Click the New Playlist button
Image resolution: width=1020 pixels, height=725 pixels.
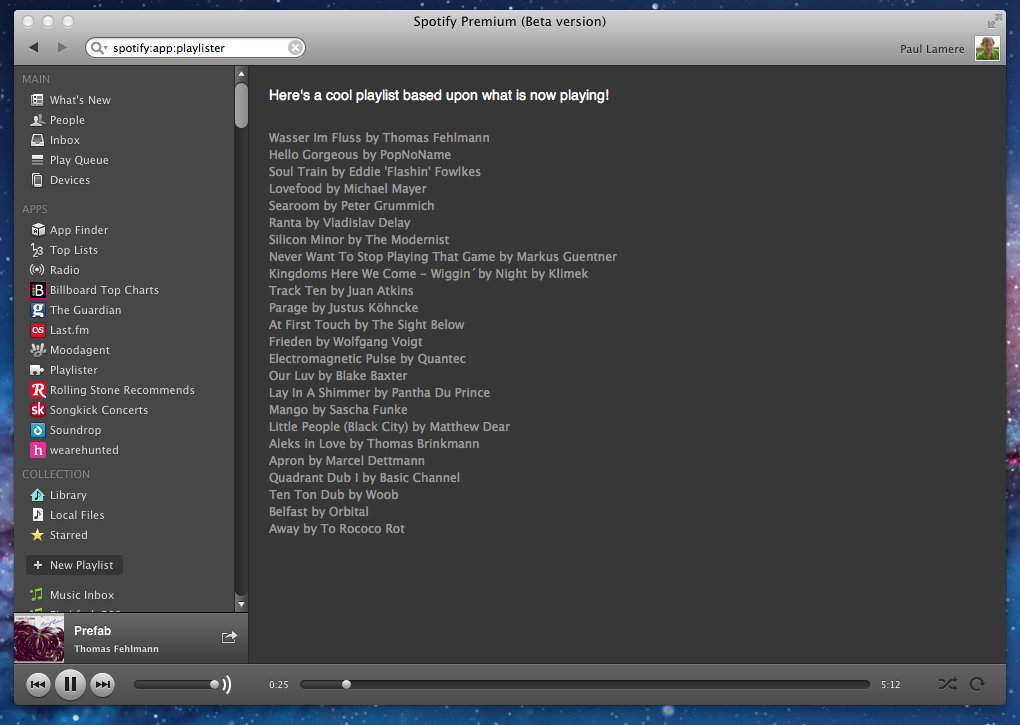[x=74, y=565]
